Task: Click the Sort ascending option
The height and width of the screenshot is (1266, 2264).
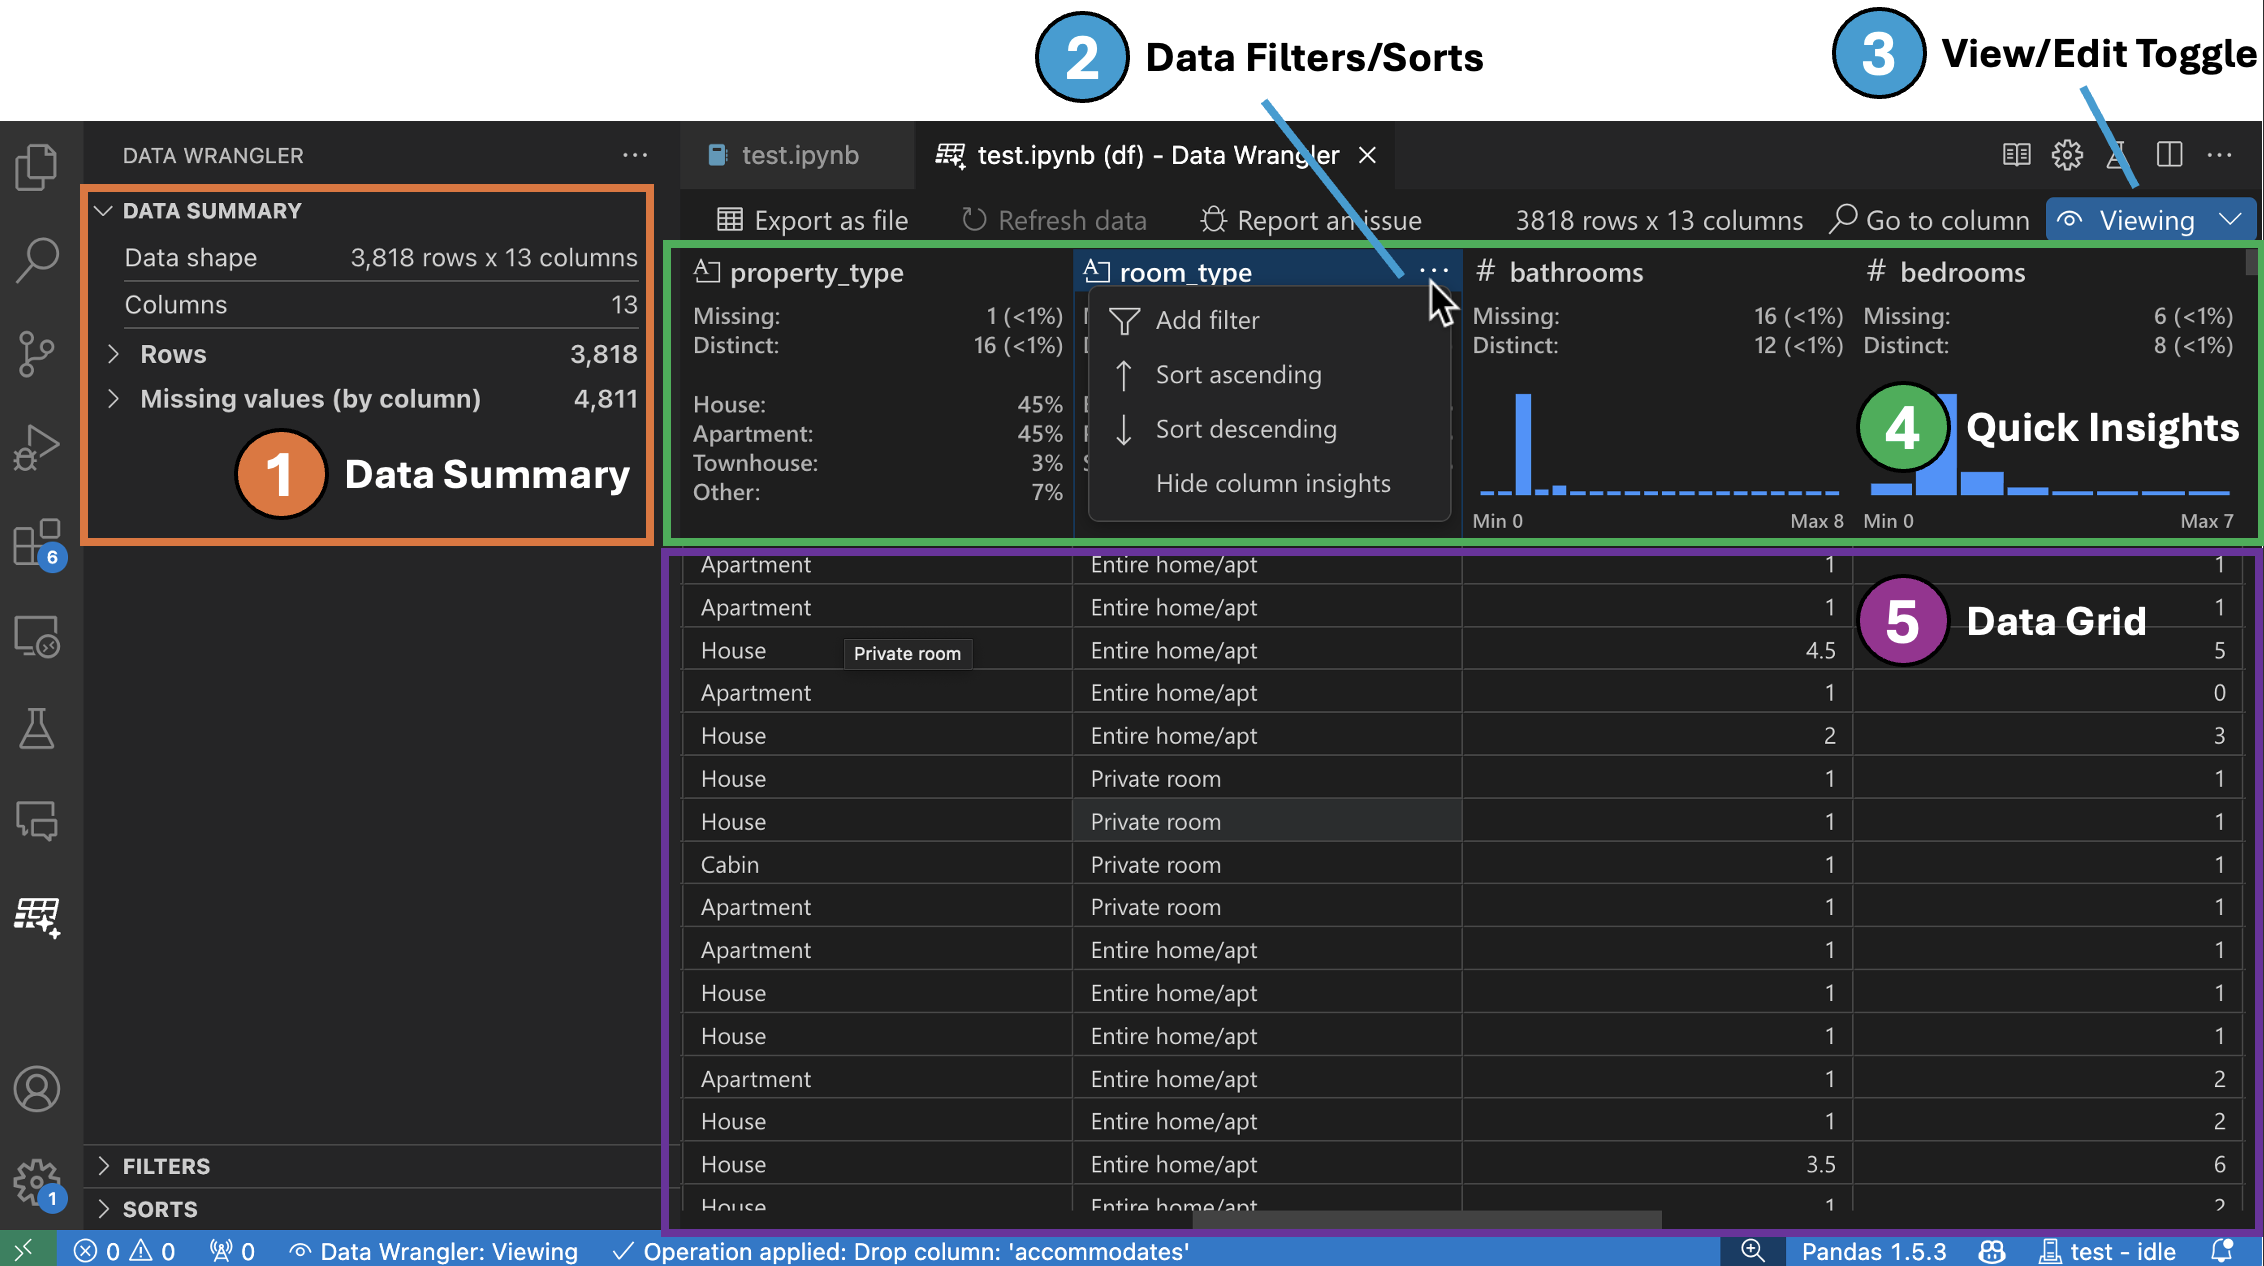Action: [x=1238, y=373]
